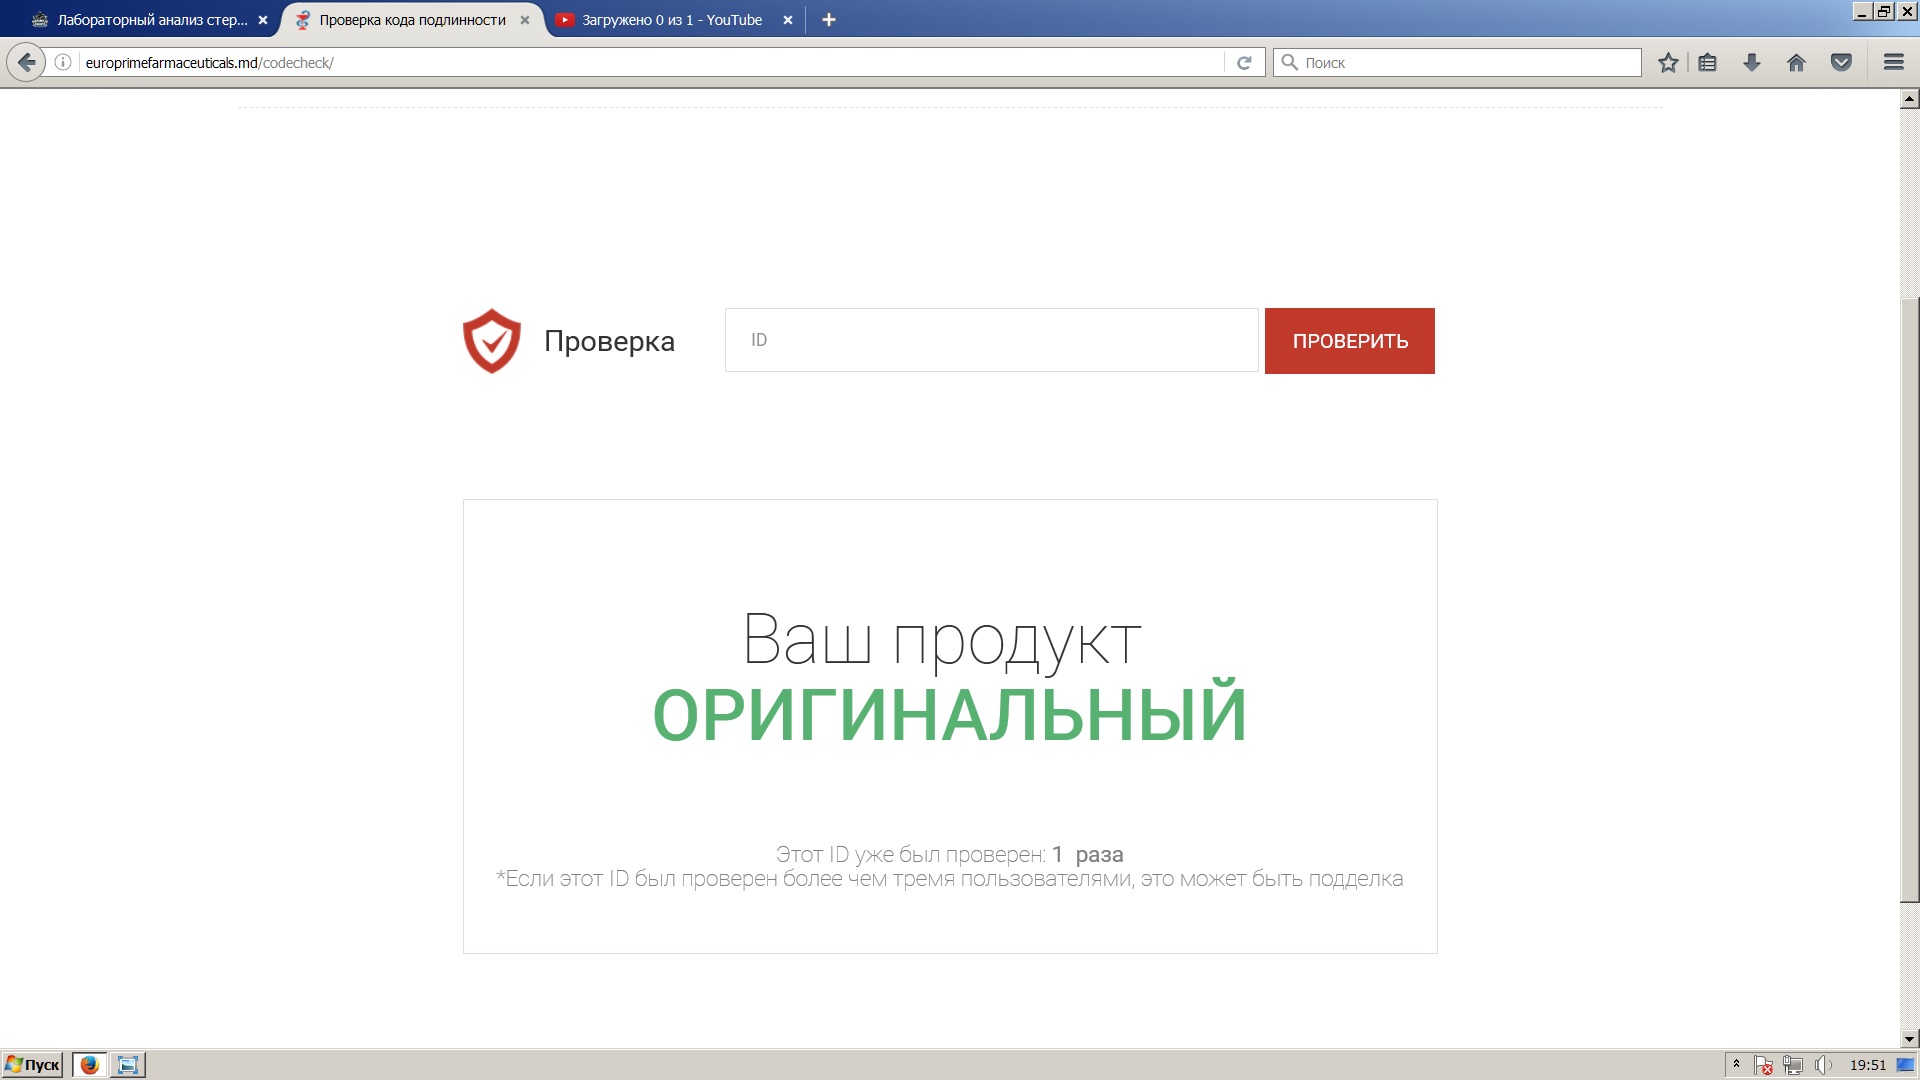Open the downloads arrow icon
Viewport: 1920px width, 1080px height.
pos(1752,62)
